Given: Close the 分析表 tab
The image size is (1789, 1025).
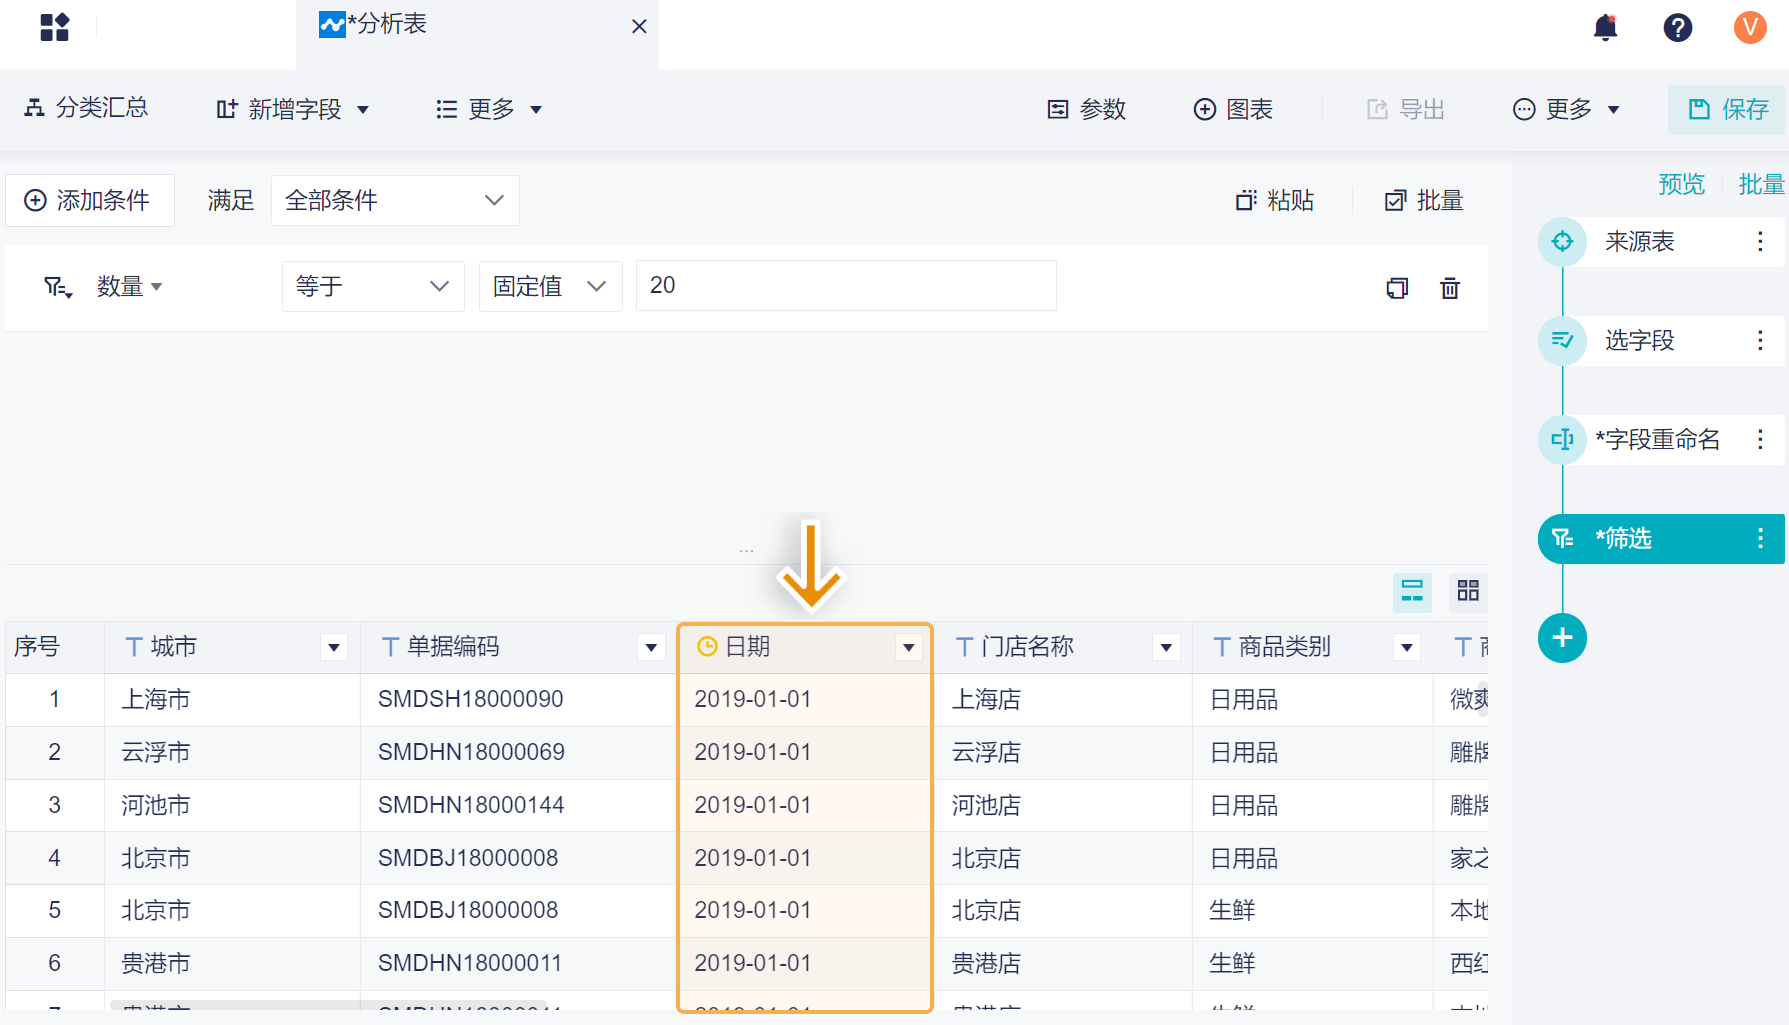Looking at the screenshot, I should pyautogui.click(x=640, y=27).
